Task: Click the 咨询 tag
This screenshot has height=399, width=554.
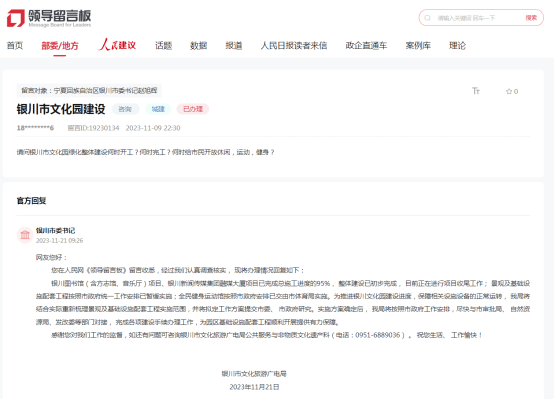Action: pyautogui.click(x=125, y=109)
